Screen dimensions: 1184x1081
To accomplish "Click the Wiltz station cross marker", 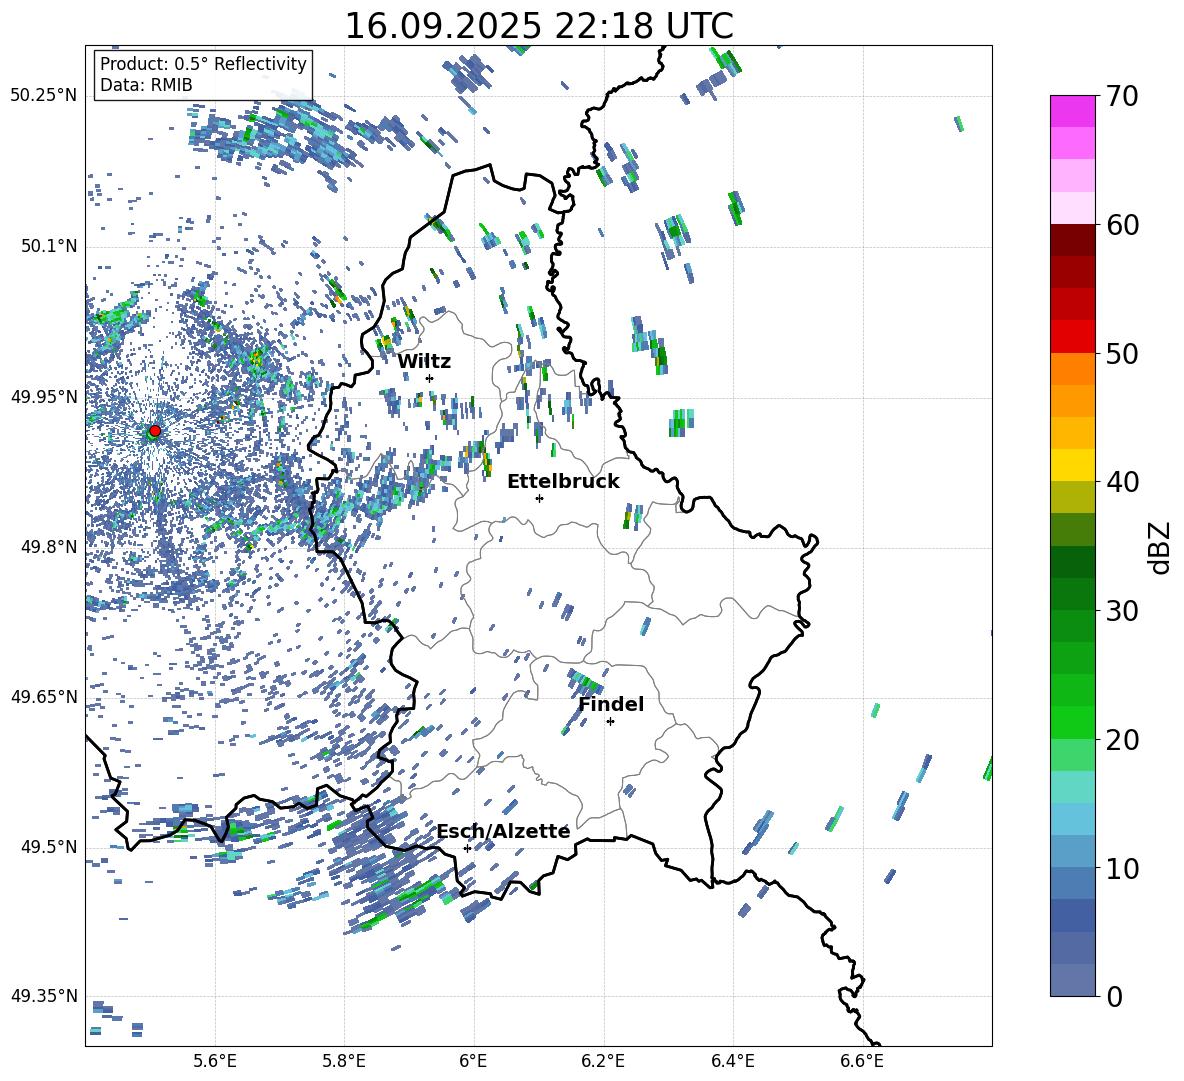I will [430, 378].
